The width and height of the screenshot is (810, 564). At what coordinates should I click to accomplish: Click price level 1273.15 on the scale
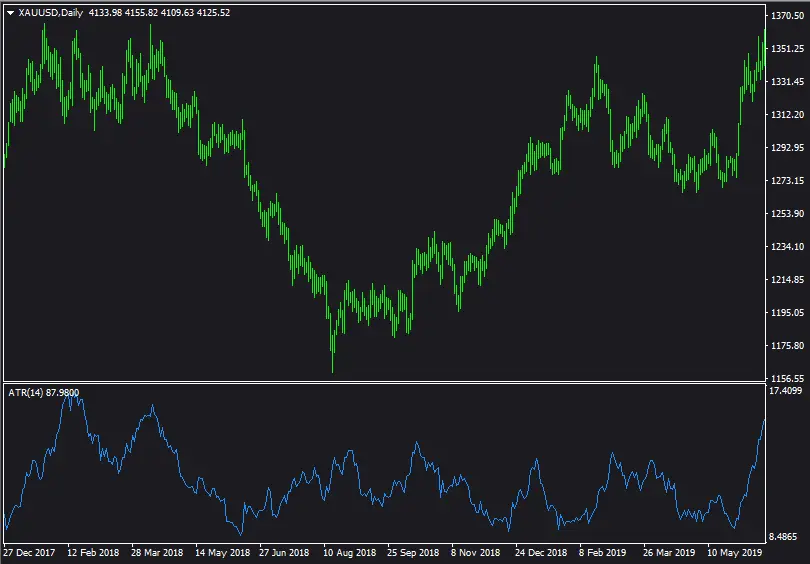click(x=787, y=181)
